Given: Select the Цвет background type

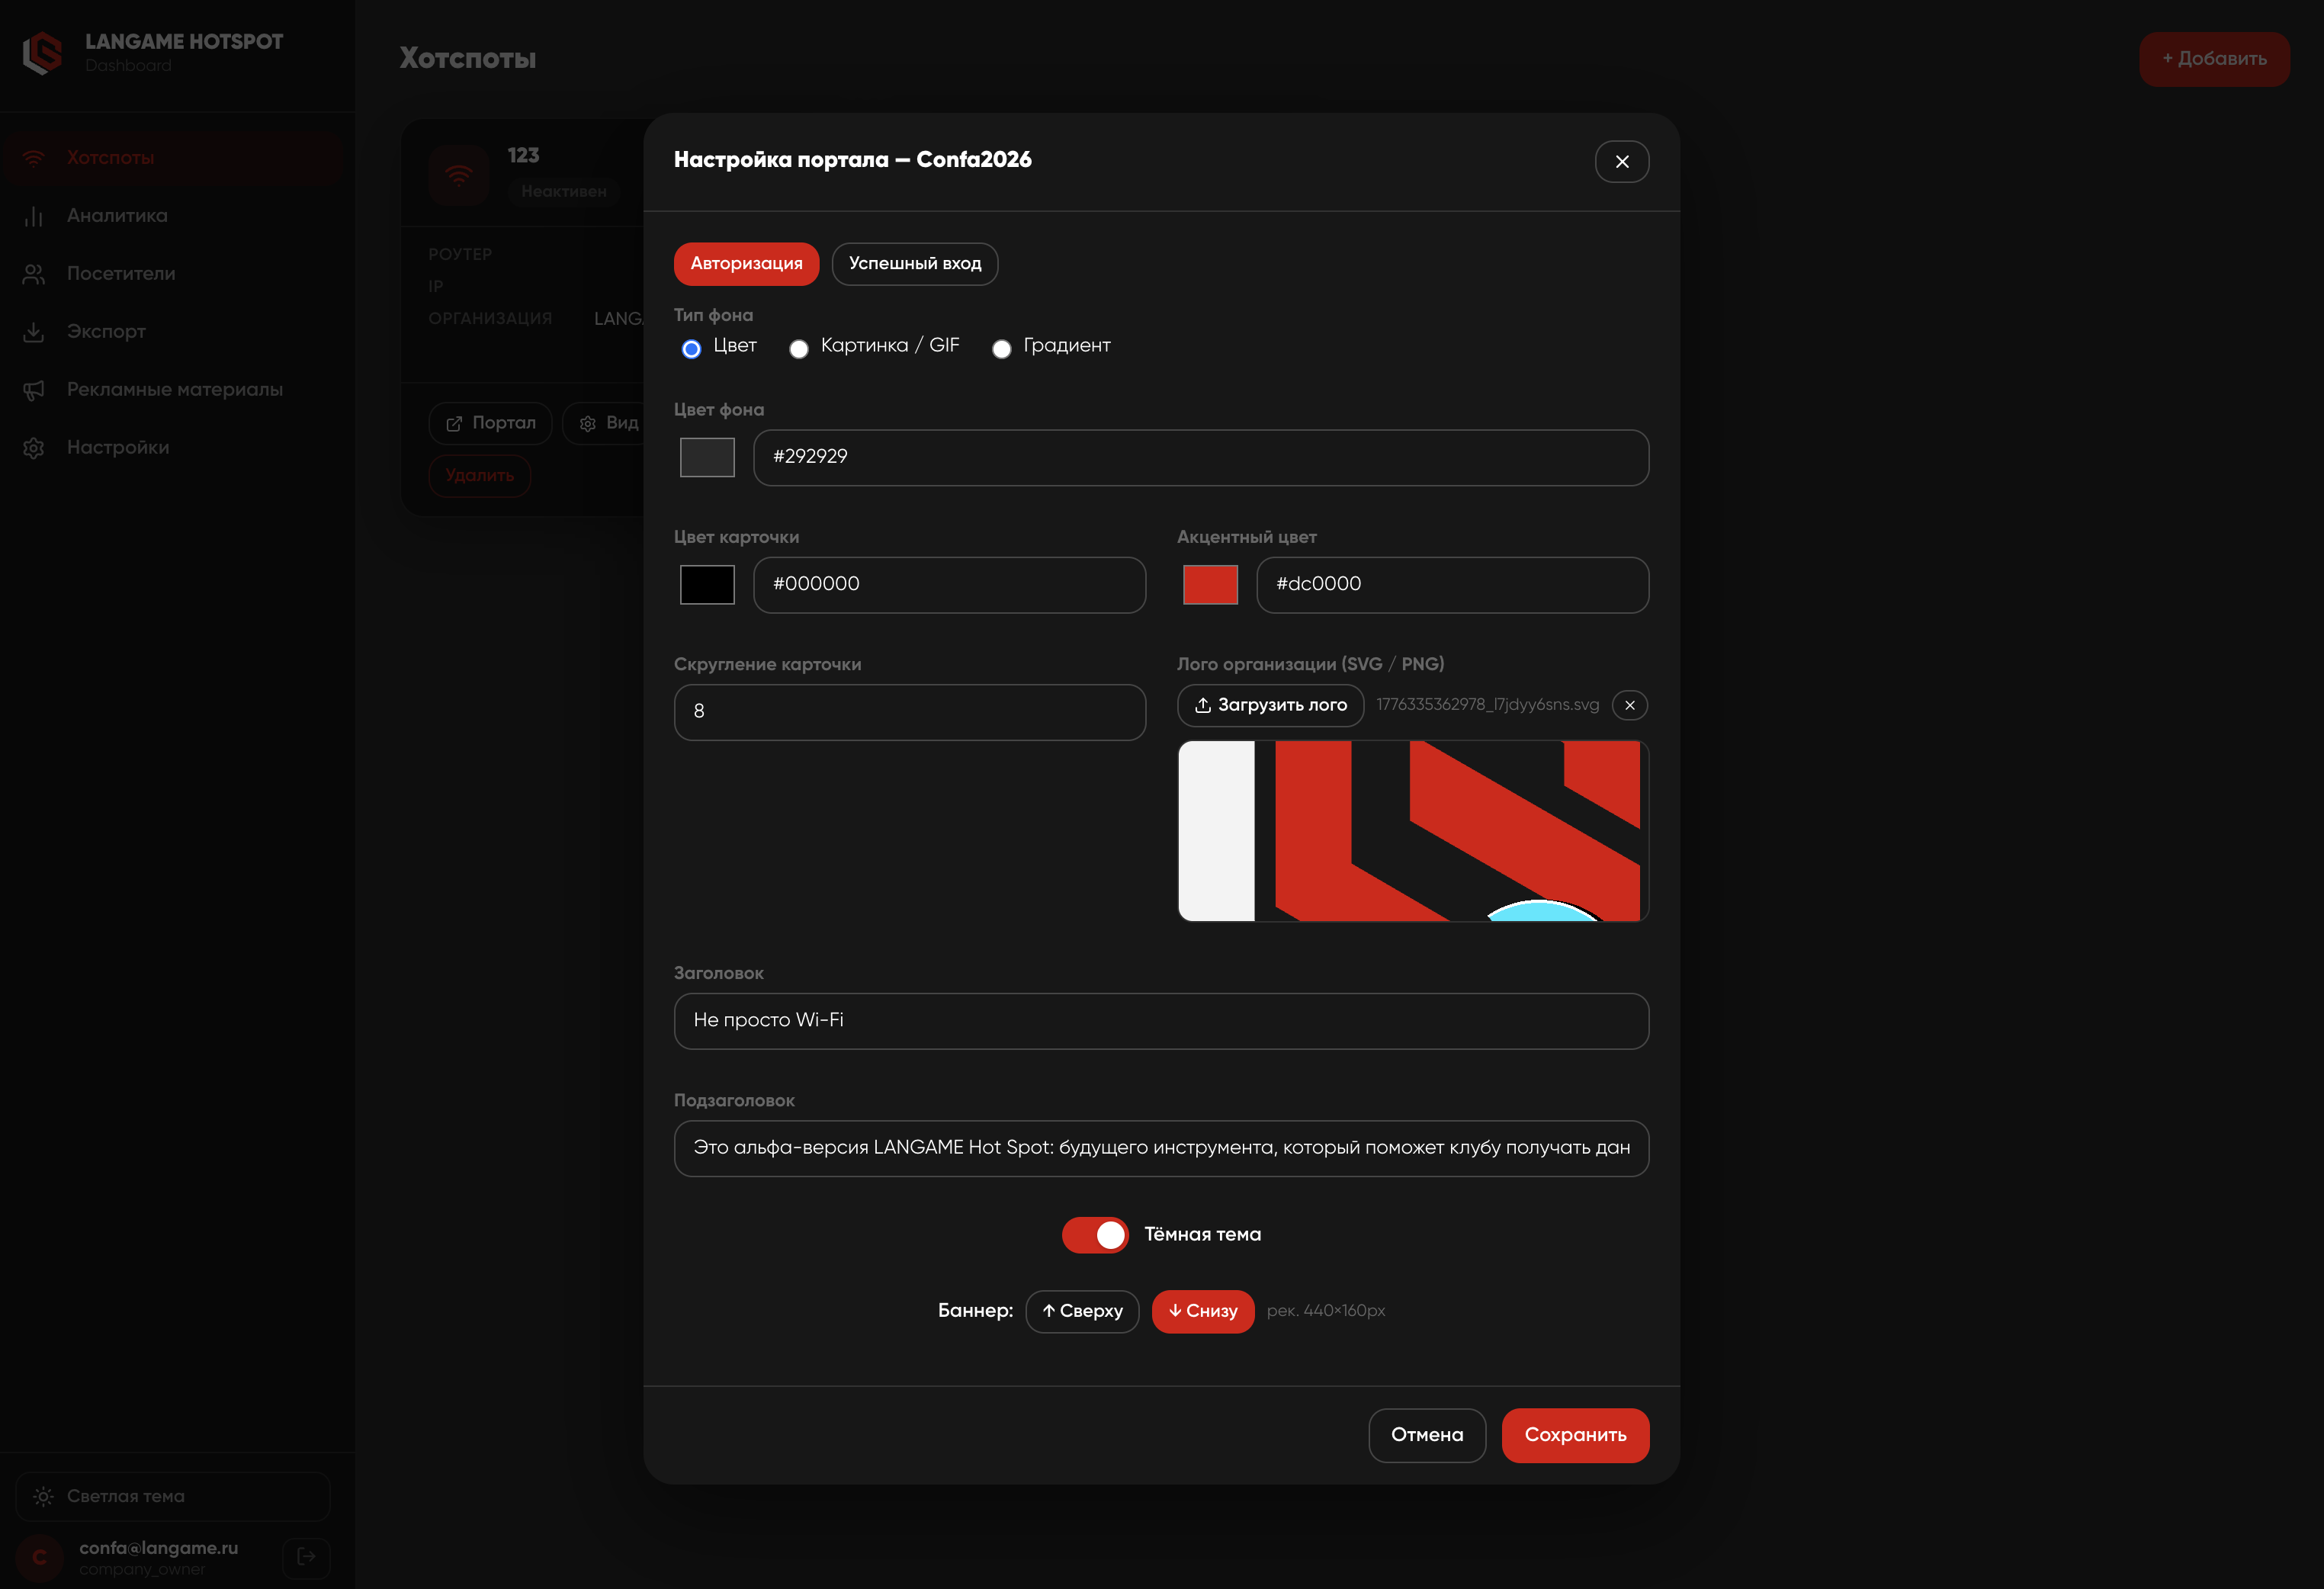Looking at the screenshot, I should click(x=691, y=349).
